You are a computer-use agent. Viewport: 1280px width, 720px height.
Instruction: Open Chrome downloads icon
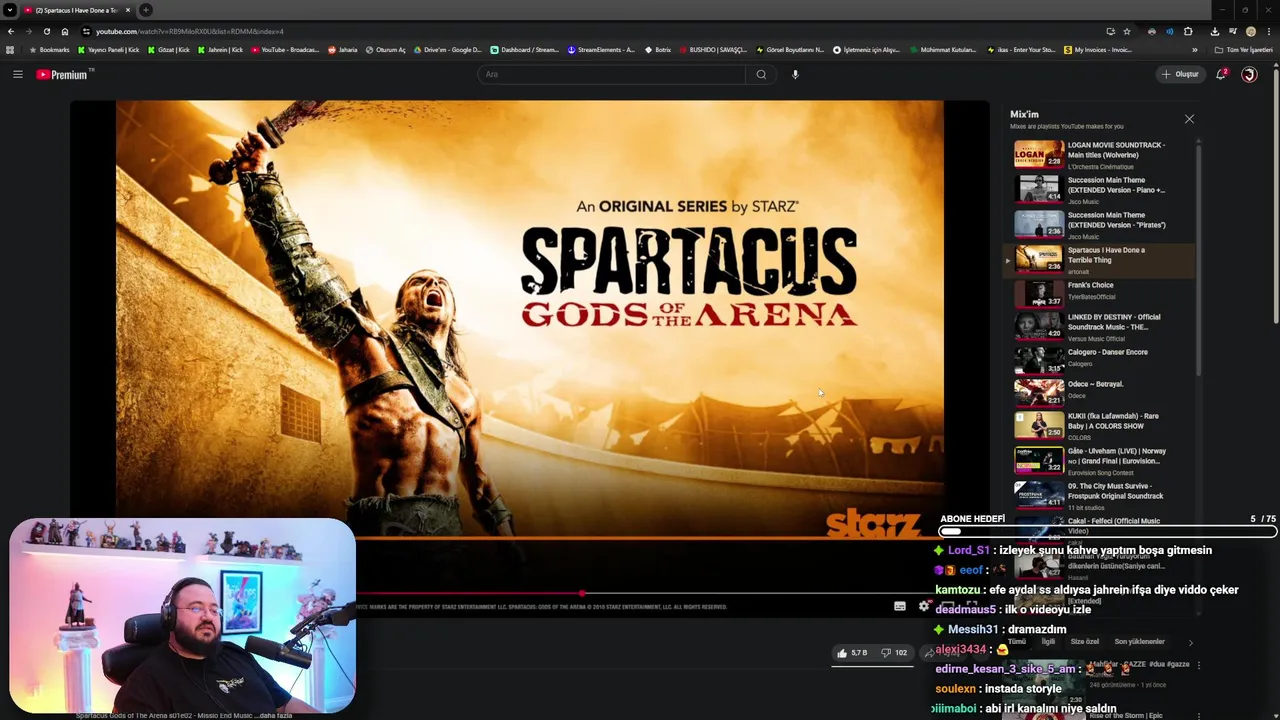(1214, 31)
